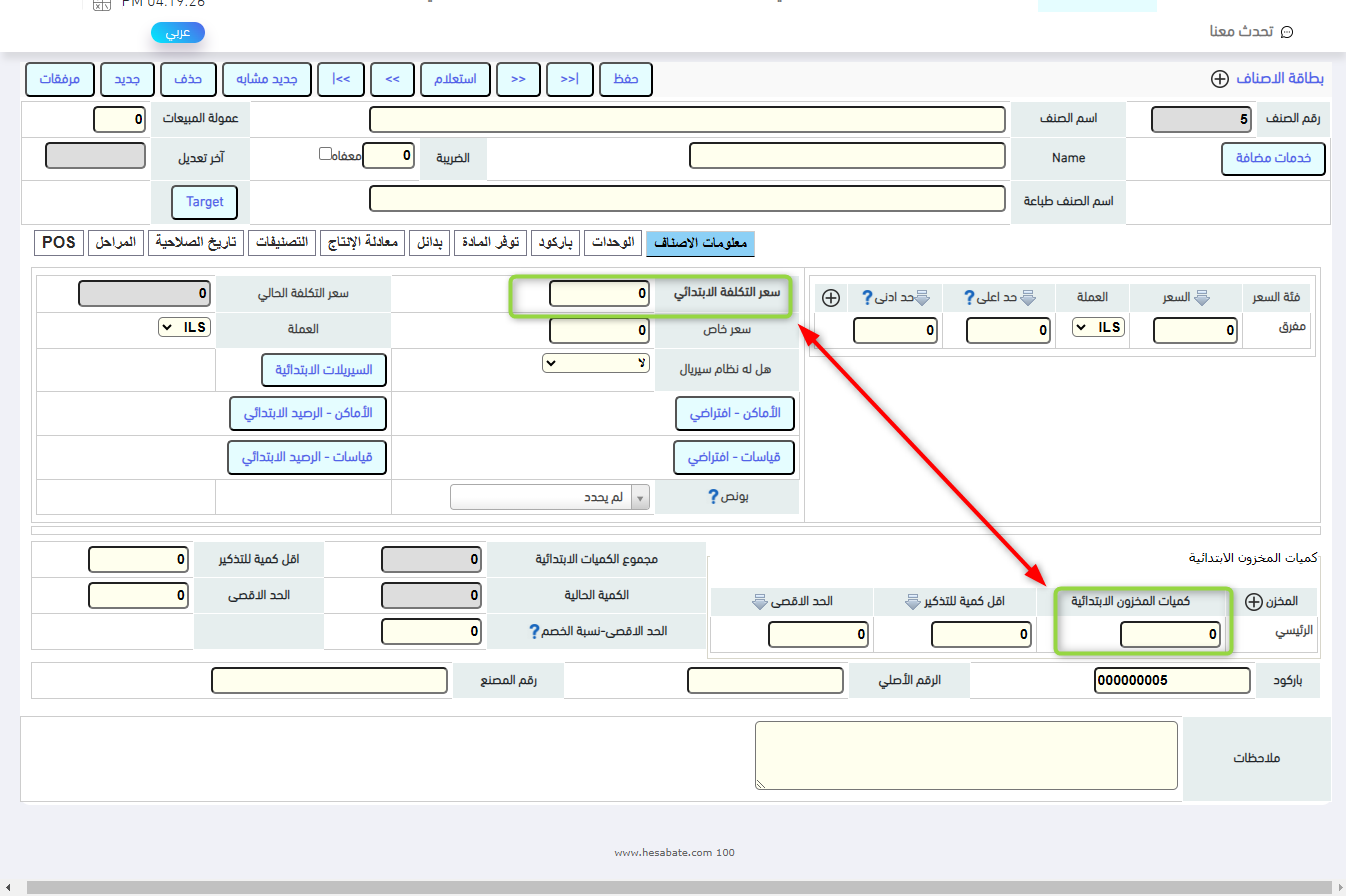Toggle the عربي language switch
This screenshot has height=896, width=1346.
pyautogui.click(x=177, y=33)
